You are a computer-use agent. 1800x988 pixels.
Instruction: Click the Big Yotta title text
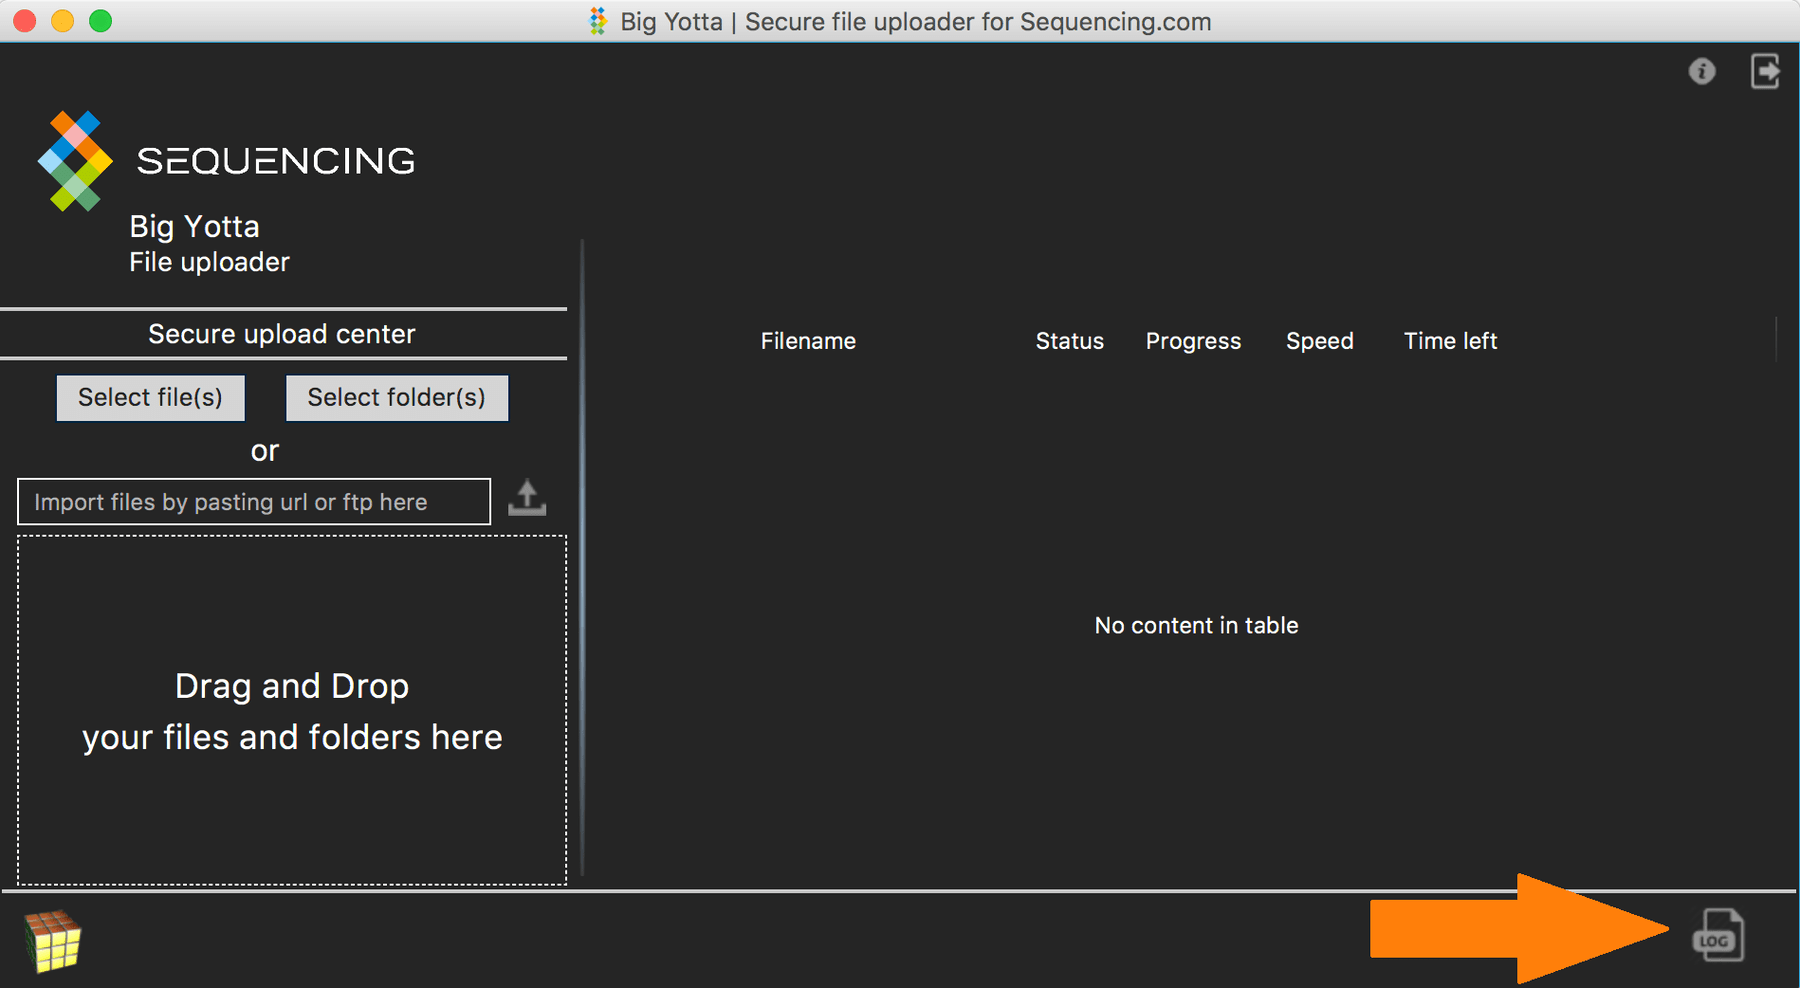point(194,227)
